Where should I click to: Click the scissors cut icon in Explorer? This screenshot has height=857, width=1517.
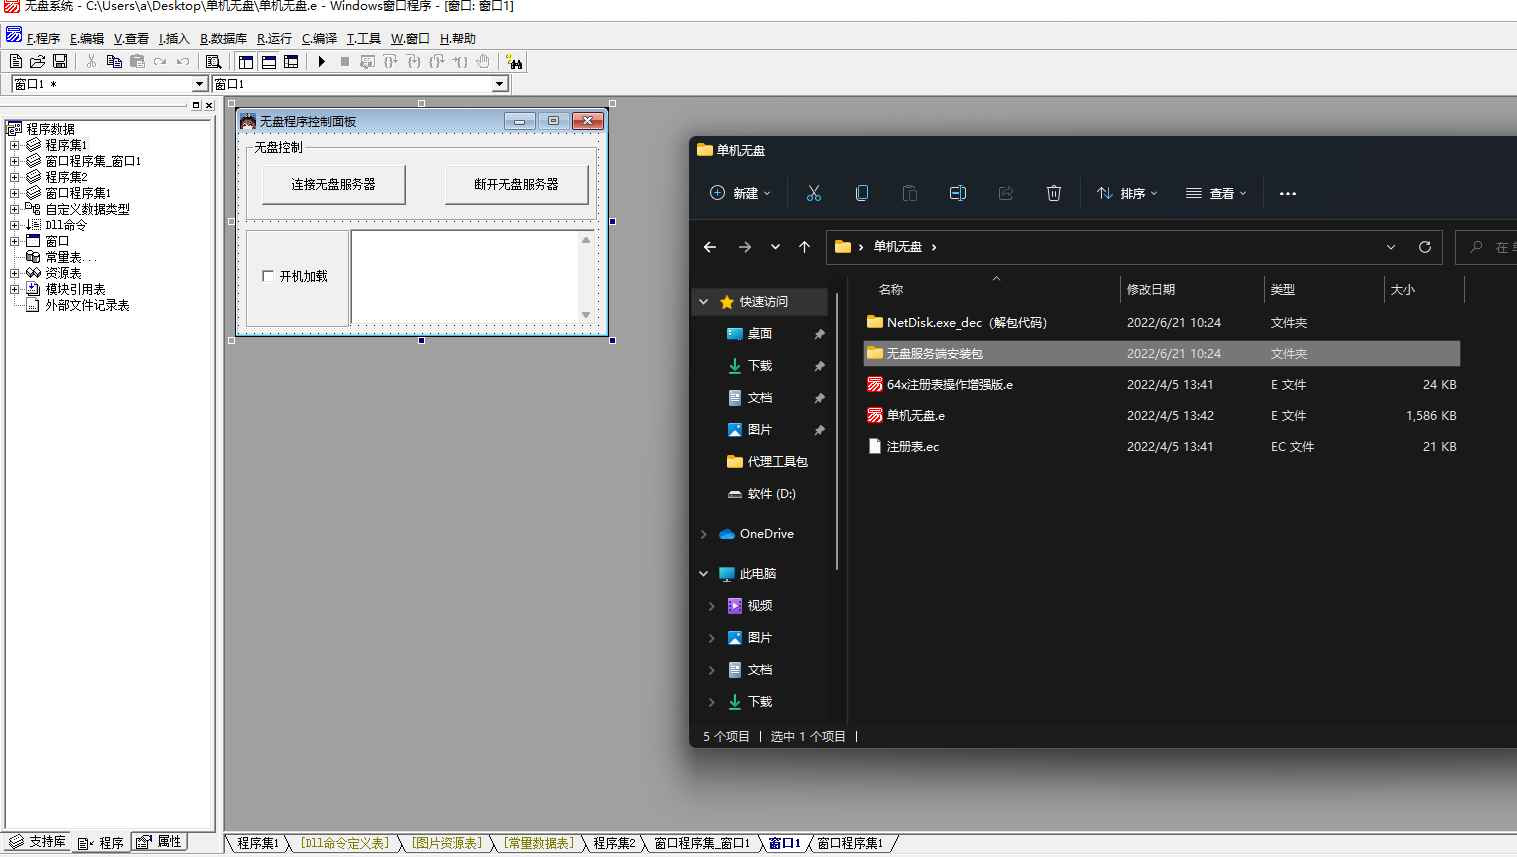pos(813,193)
